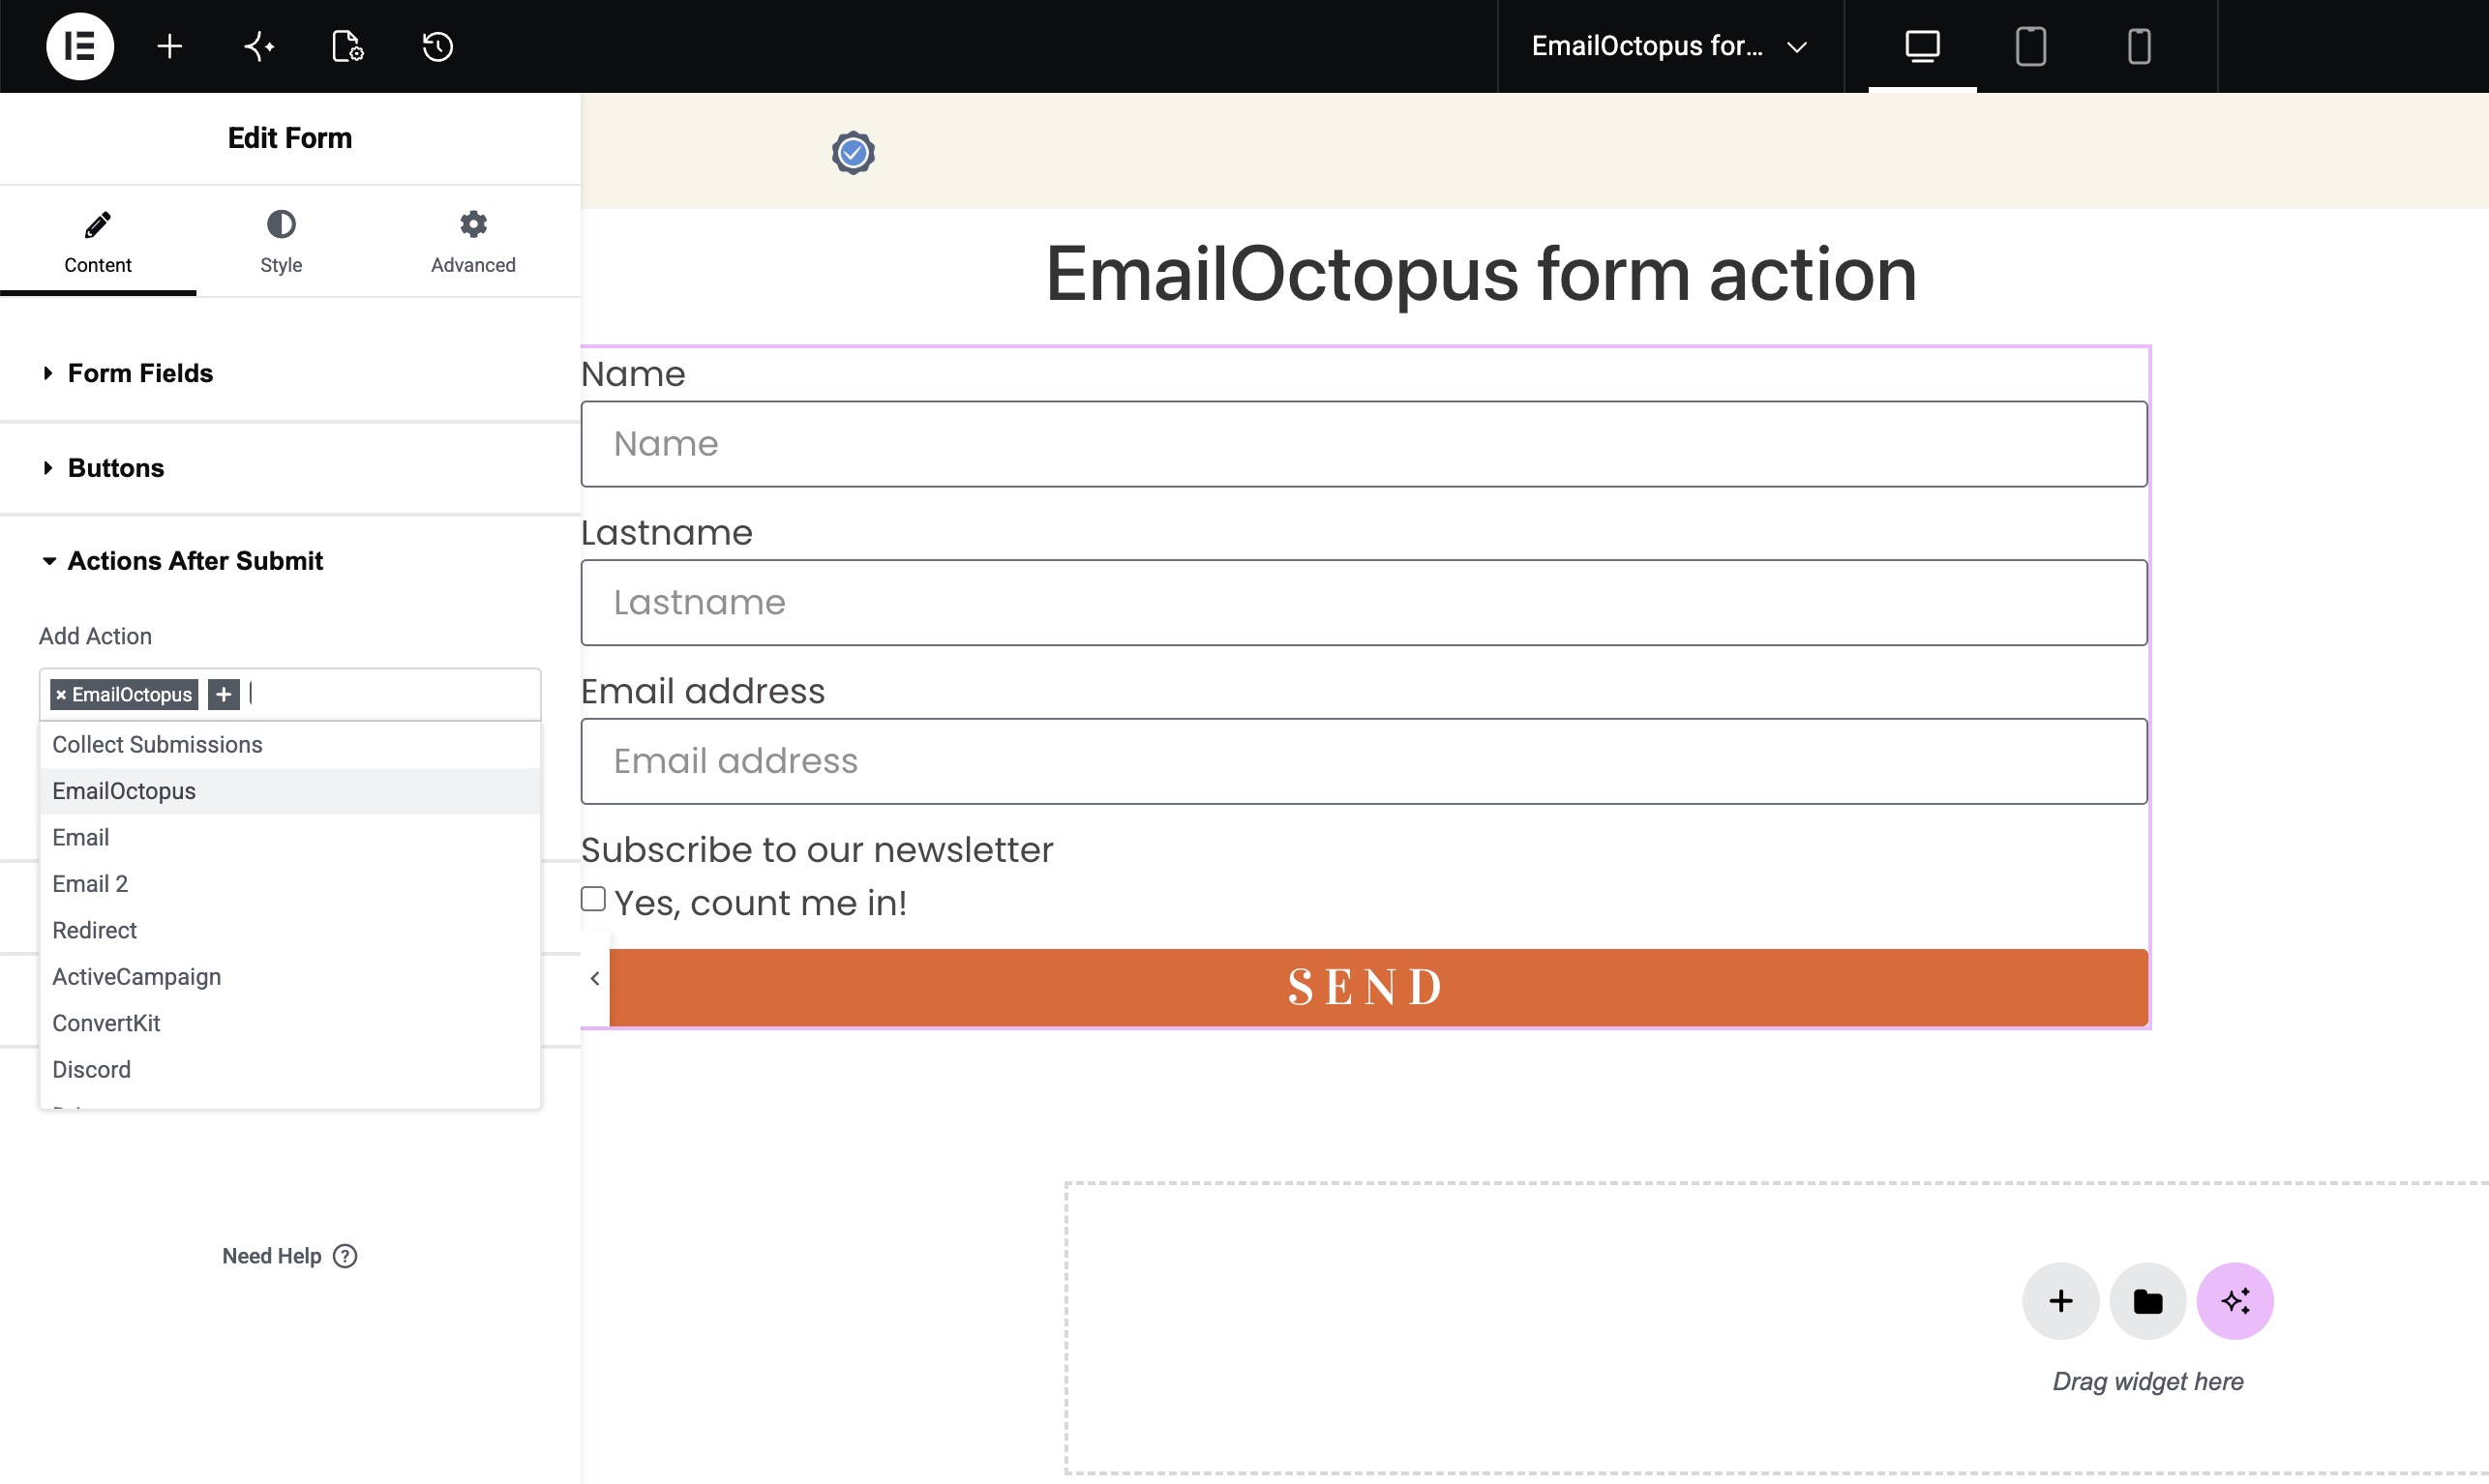This screenshot has width=2489, height=1484.
Task: Select the ConvertKit action option
Action: [290, 1023]
